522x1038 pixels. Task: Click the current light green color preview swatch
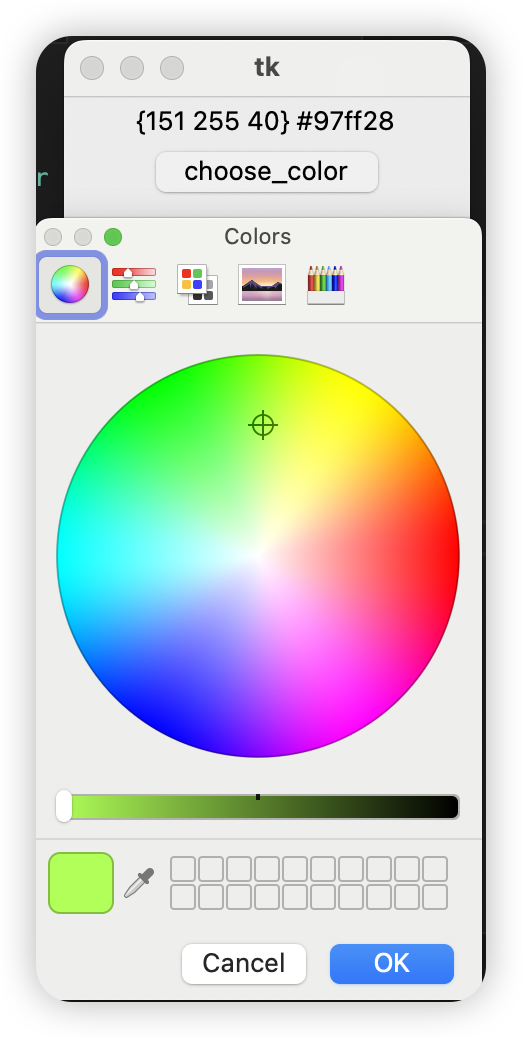pos(81,883)
